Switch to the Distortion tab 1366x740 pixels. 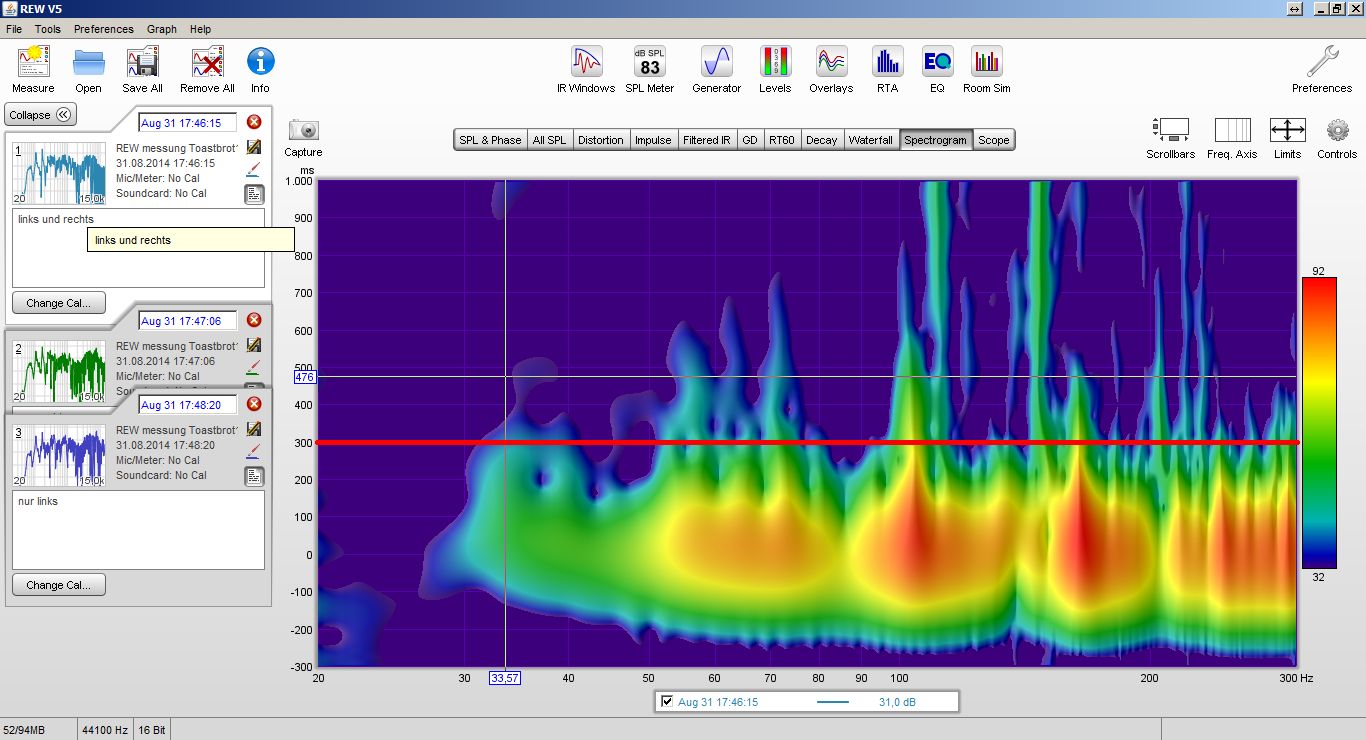(x=601, y=140)
